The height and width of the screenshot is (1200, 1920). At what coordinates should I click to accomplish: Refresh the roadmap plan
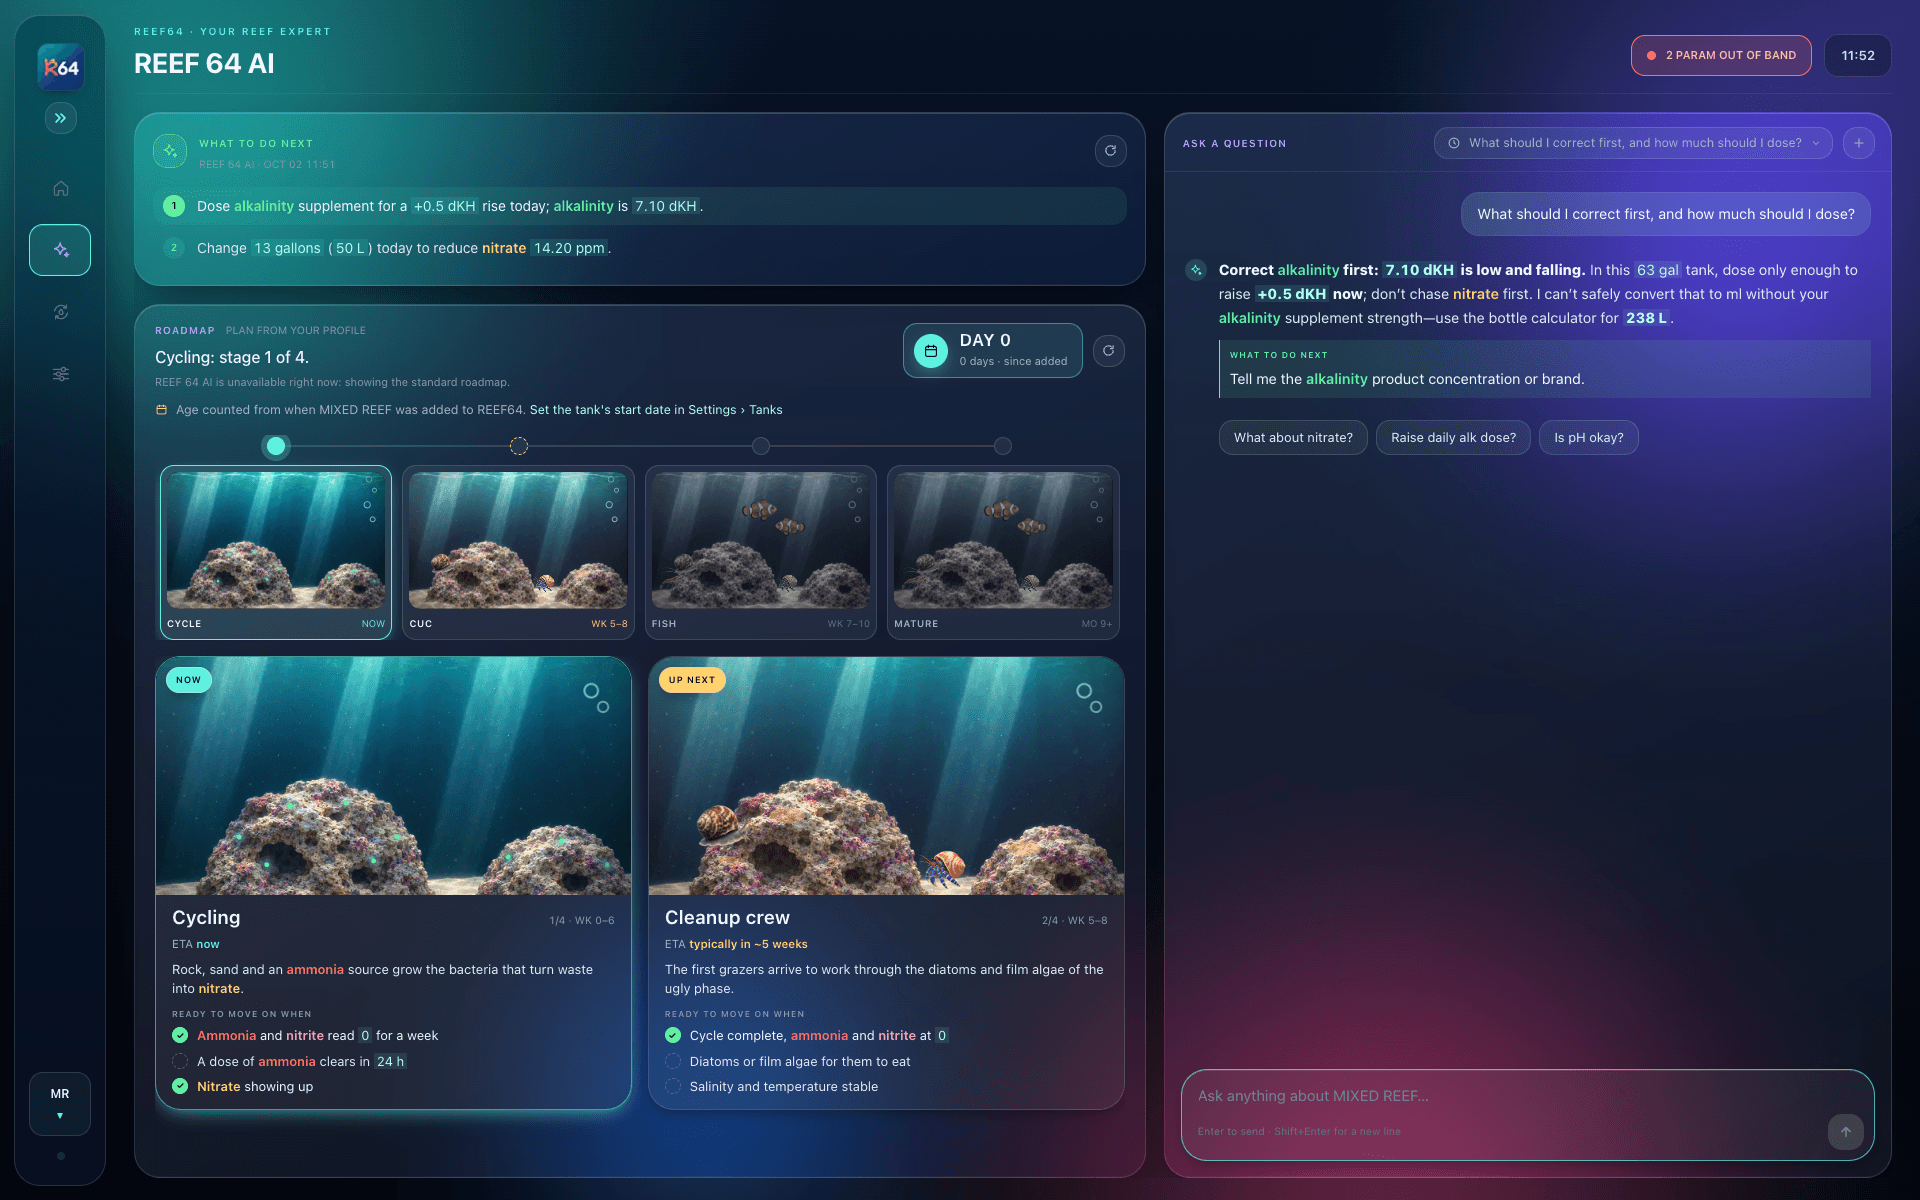[x=1108, y=351]
